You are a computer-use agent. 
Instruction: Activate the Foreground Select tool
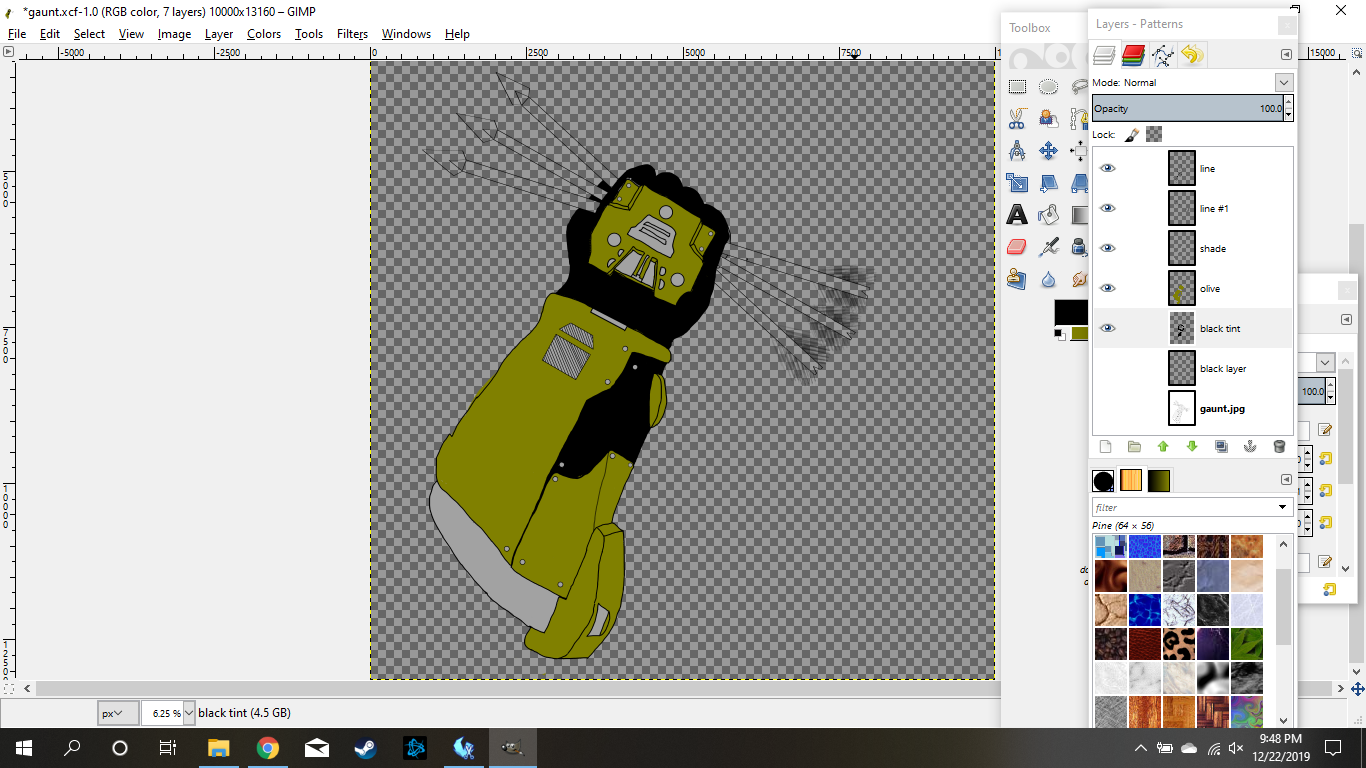[1048, 119]
